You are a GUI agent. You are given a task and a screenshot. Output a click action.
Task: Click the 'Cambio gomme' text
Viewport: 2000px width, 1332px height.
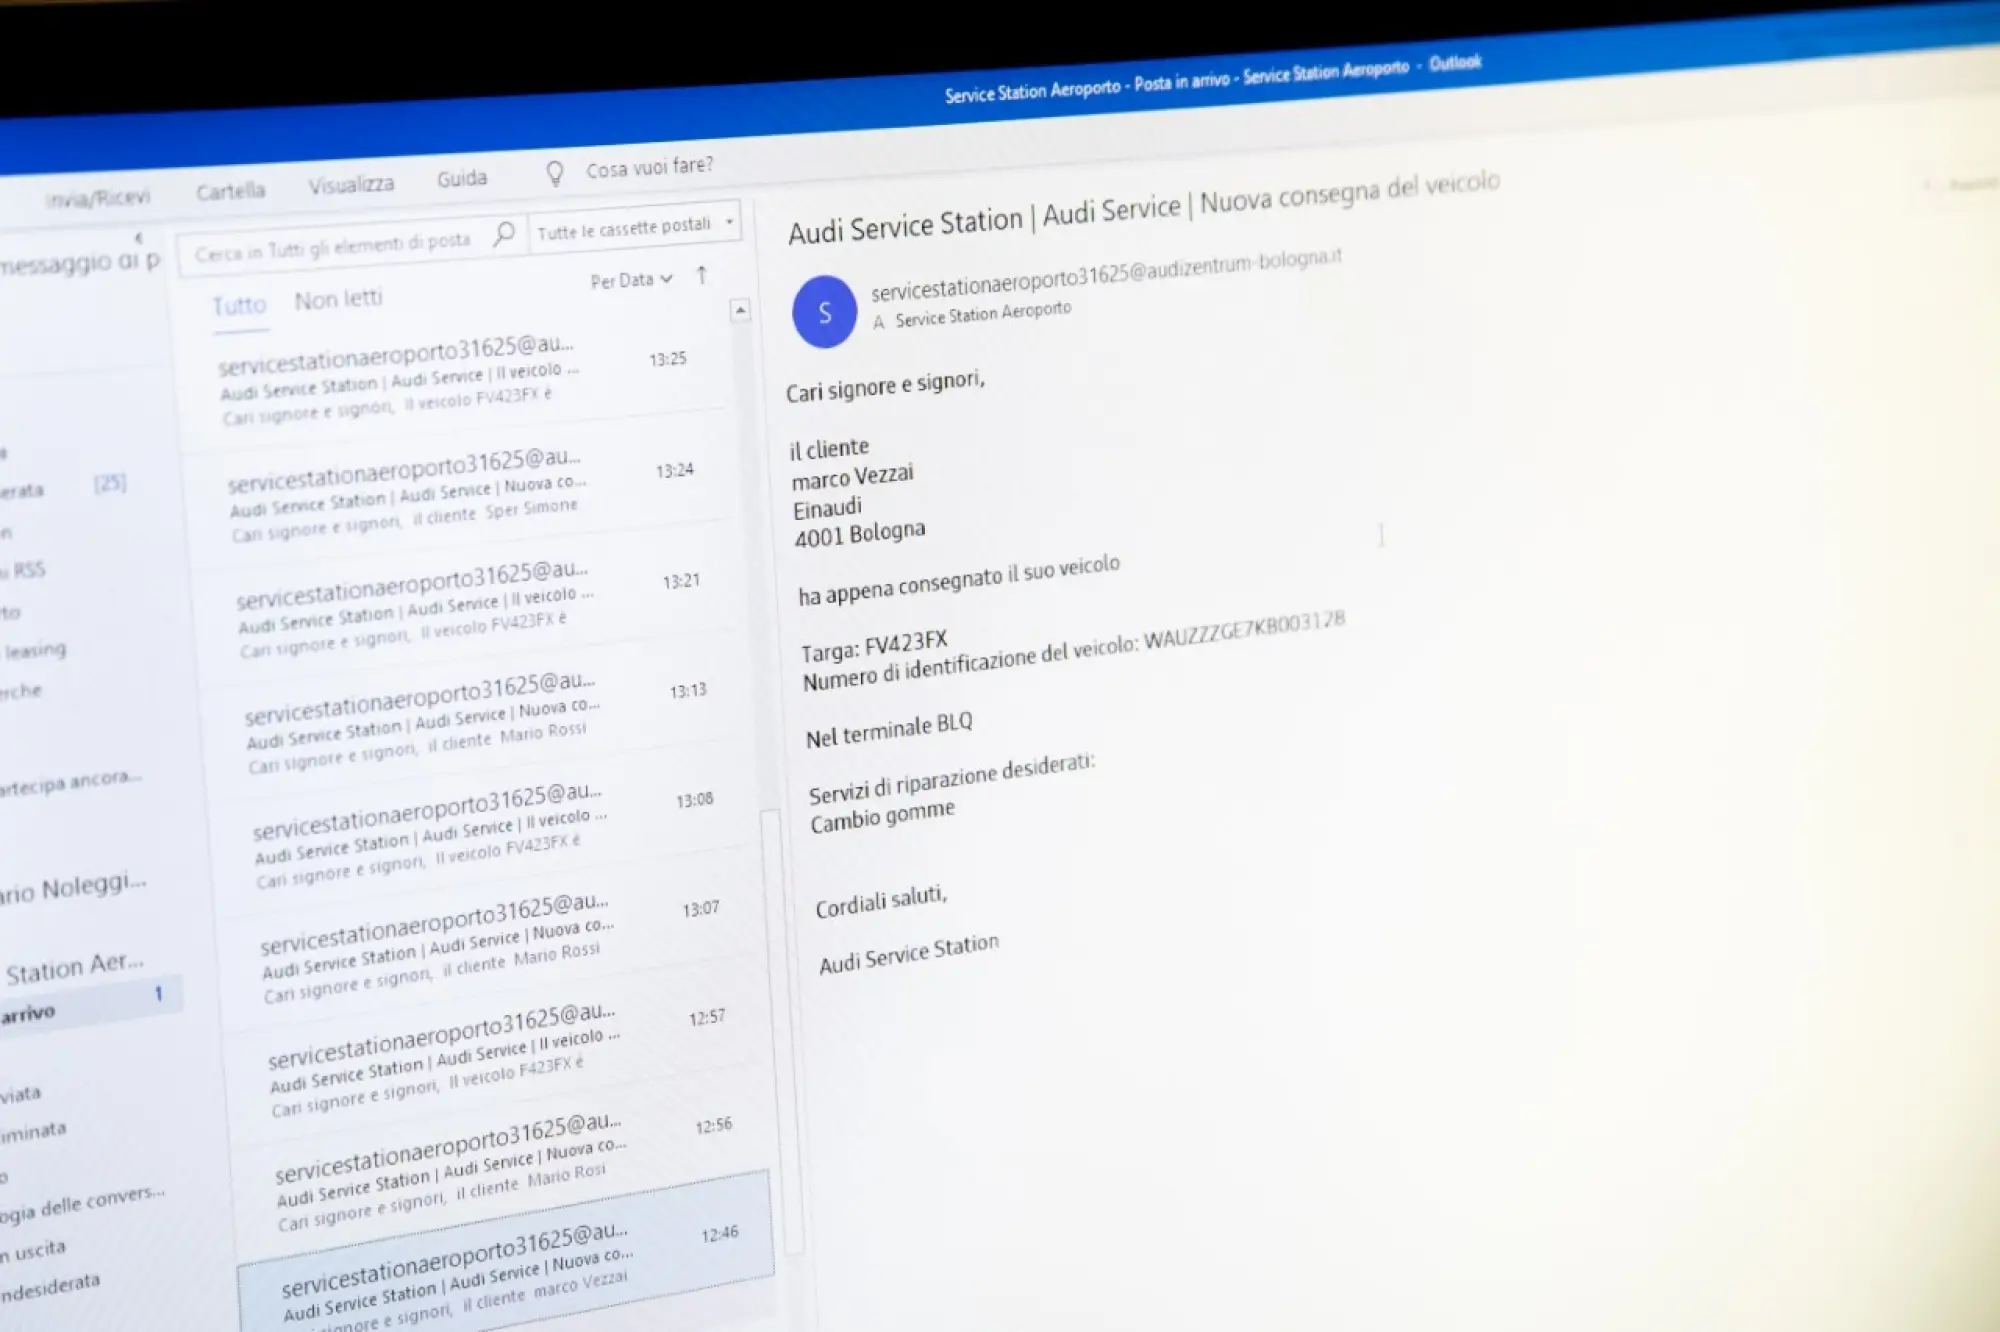pyautogui.click(x=882, y=817)
